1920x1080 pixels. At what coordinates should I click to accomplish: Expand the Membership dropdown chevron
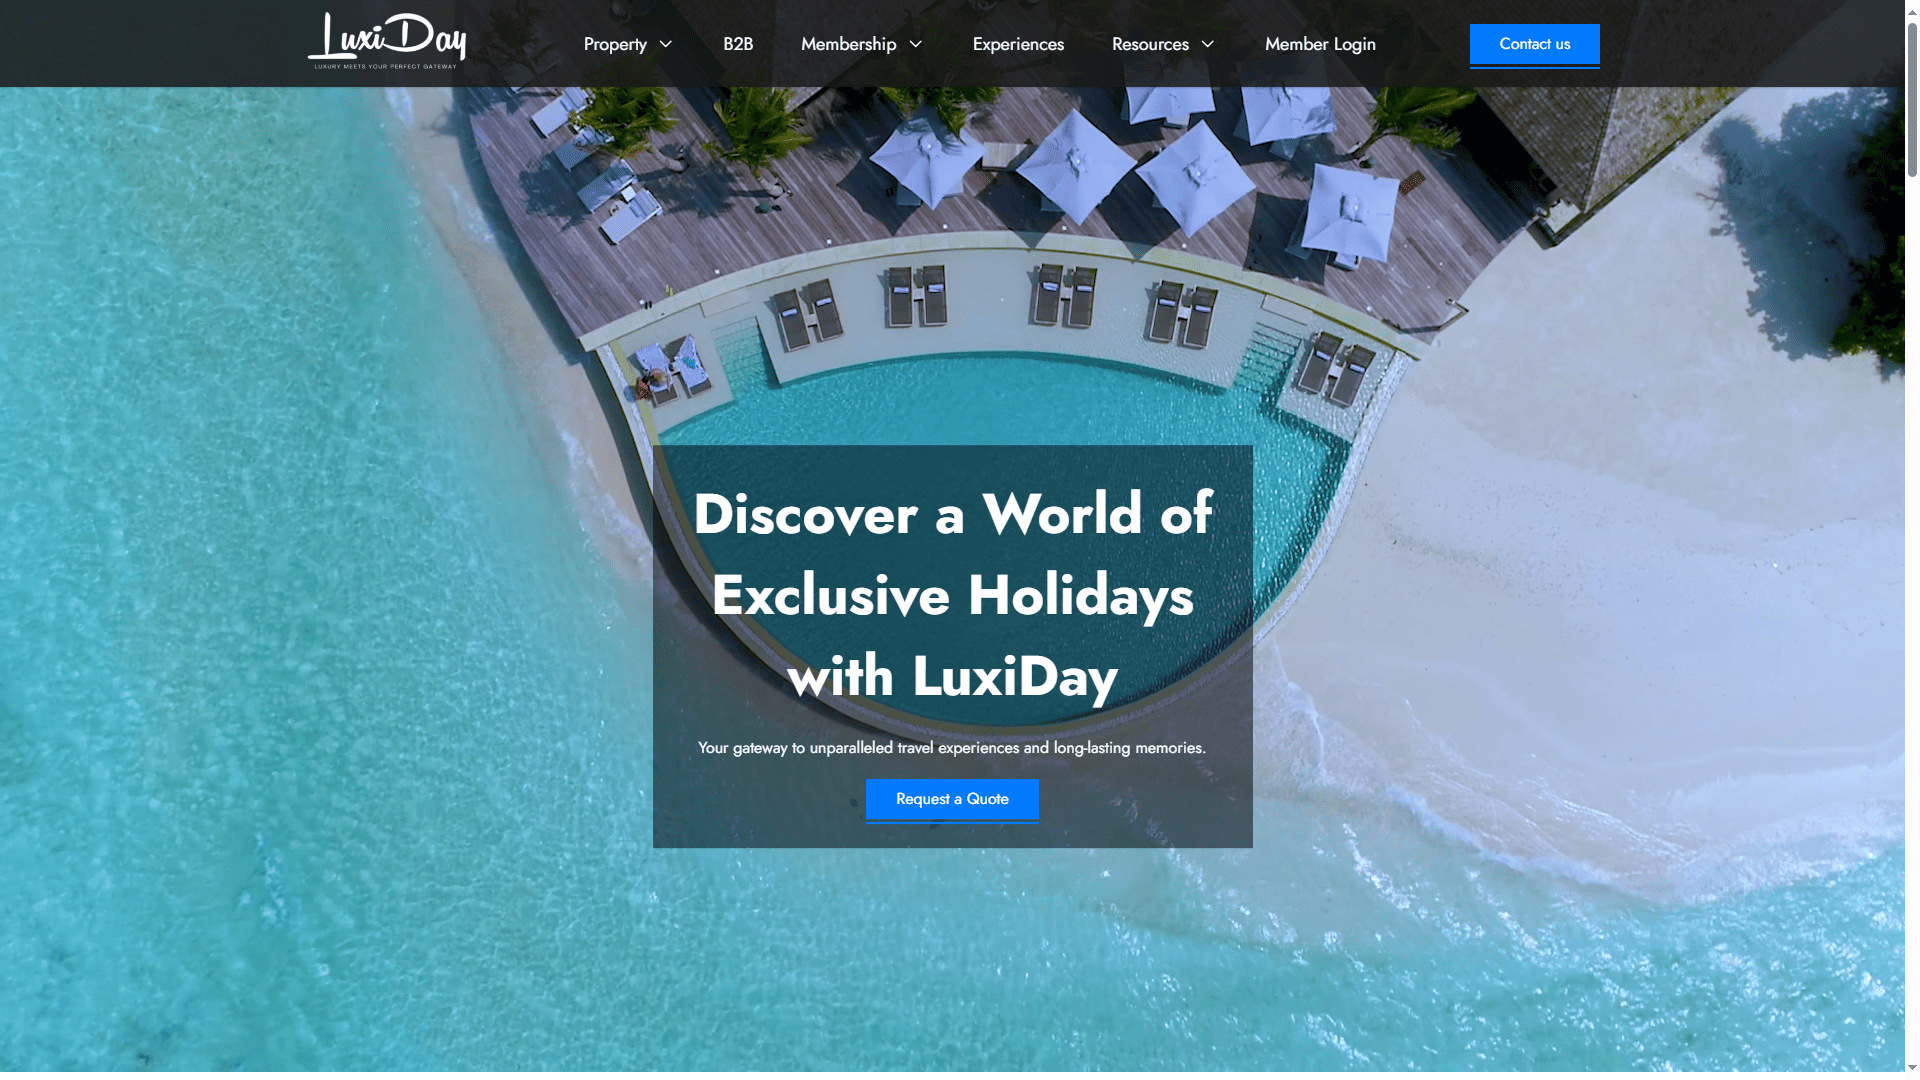(x=915, y=44)
